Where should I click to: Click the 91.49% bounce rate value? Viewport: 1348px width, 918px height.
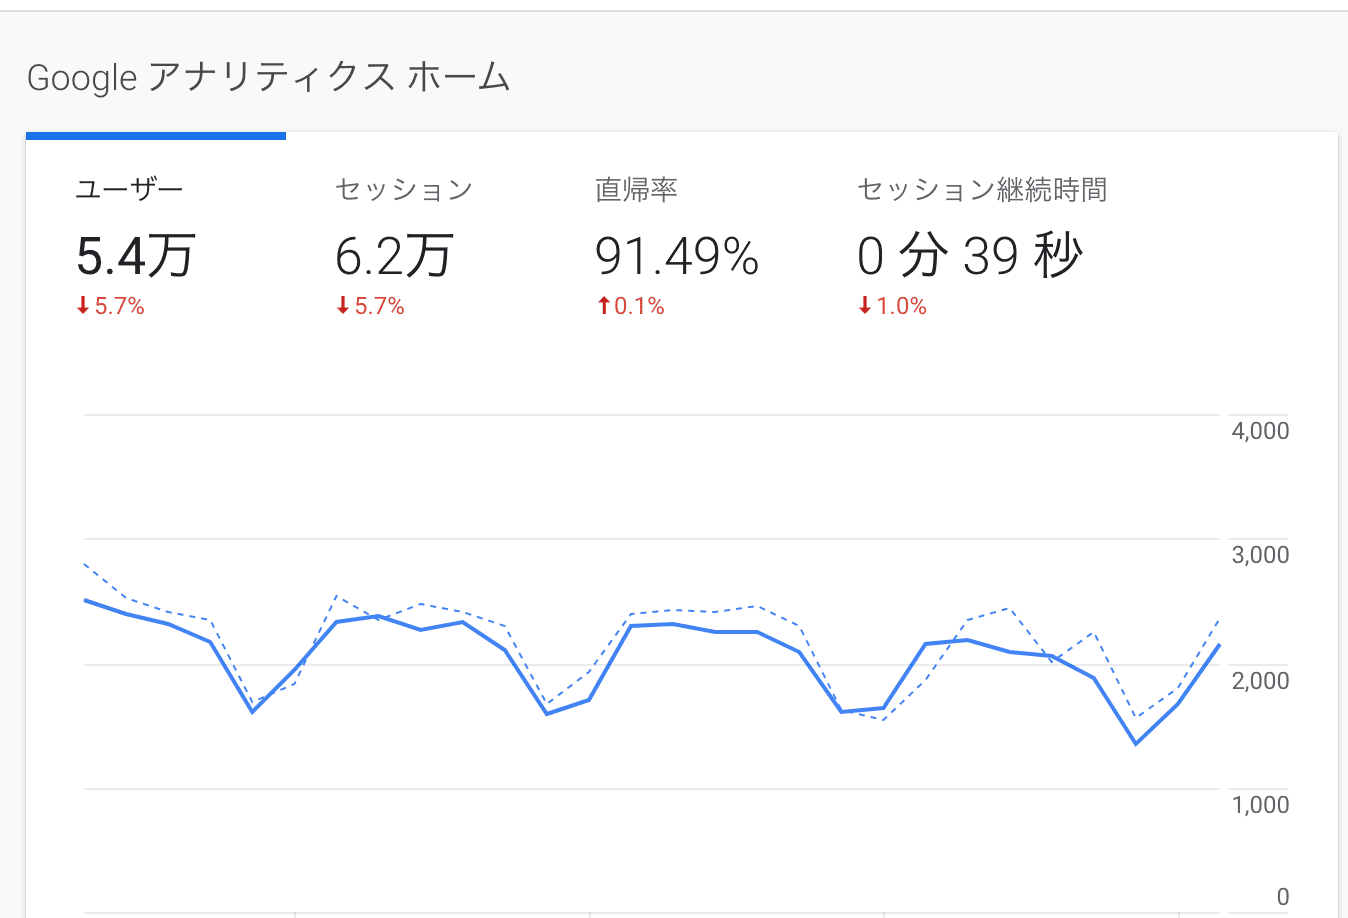click(677, 256)
